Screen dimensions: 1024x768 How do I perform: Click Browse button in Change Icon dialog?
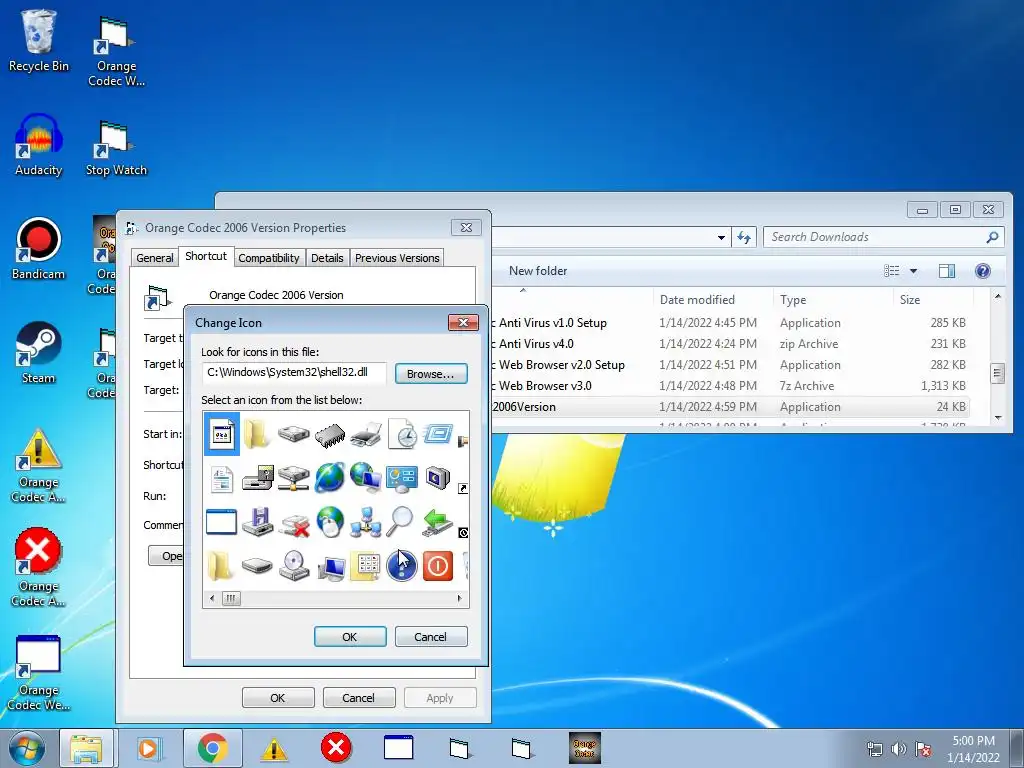pos(431,374)
